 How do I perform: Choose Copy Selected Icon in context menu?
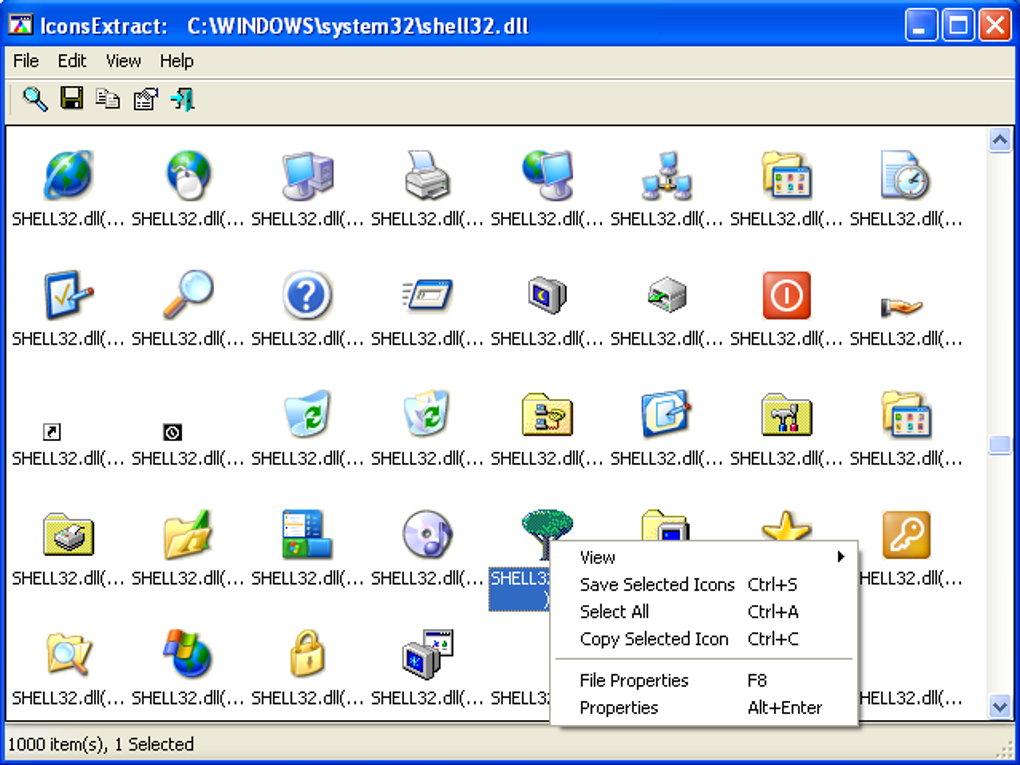pos(705,639)
